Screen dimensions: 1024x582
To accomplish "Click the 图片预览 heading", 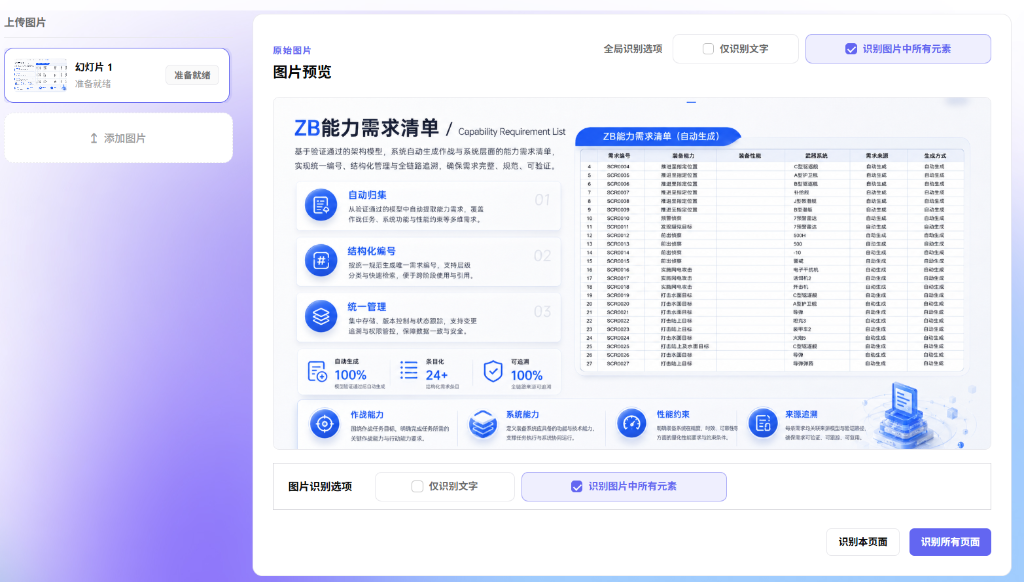I will pos(302,72).
